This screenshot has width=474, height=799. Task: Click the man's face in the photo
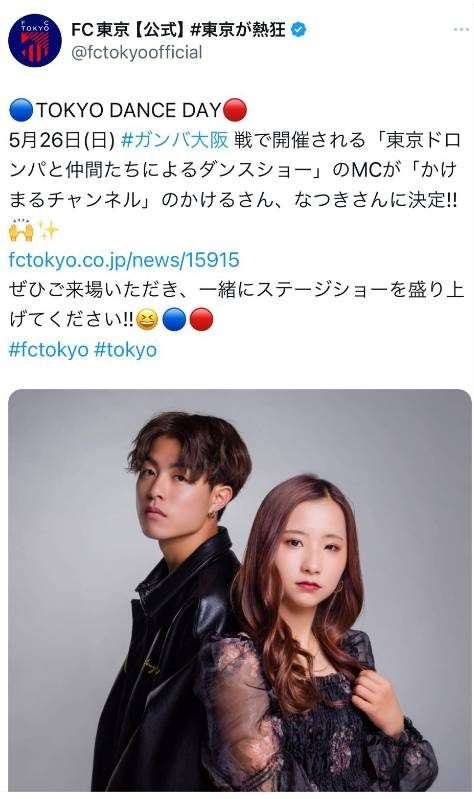tap(175, 493)
